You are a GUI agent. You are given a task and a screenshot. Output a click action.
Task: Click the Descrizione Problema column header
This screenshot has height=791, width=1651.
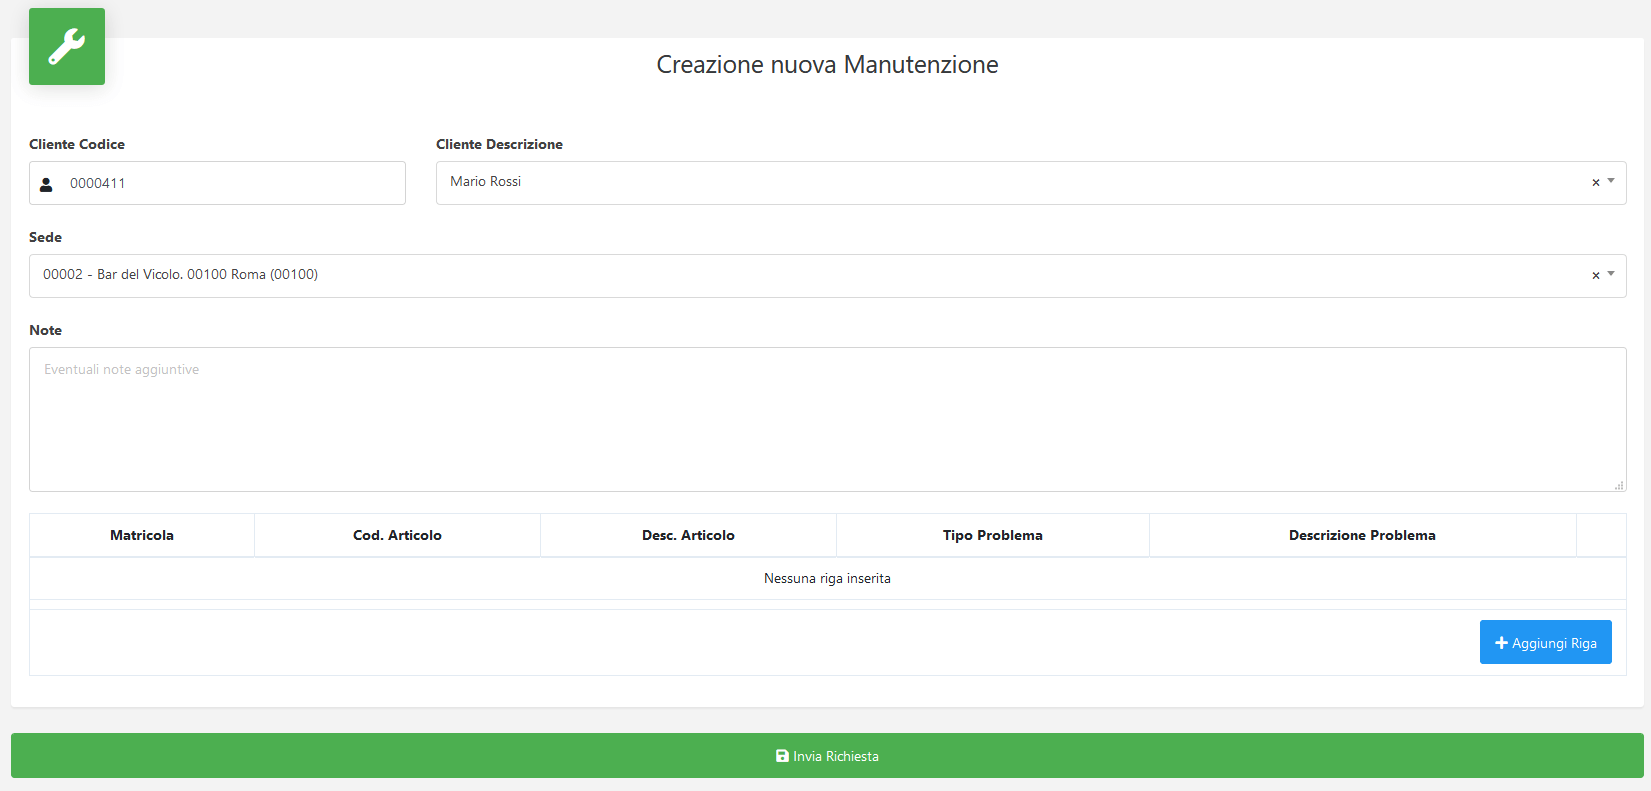tap(1362, 535)
